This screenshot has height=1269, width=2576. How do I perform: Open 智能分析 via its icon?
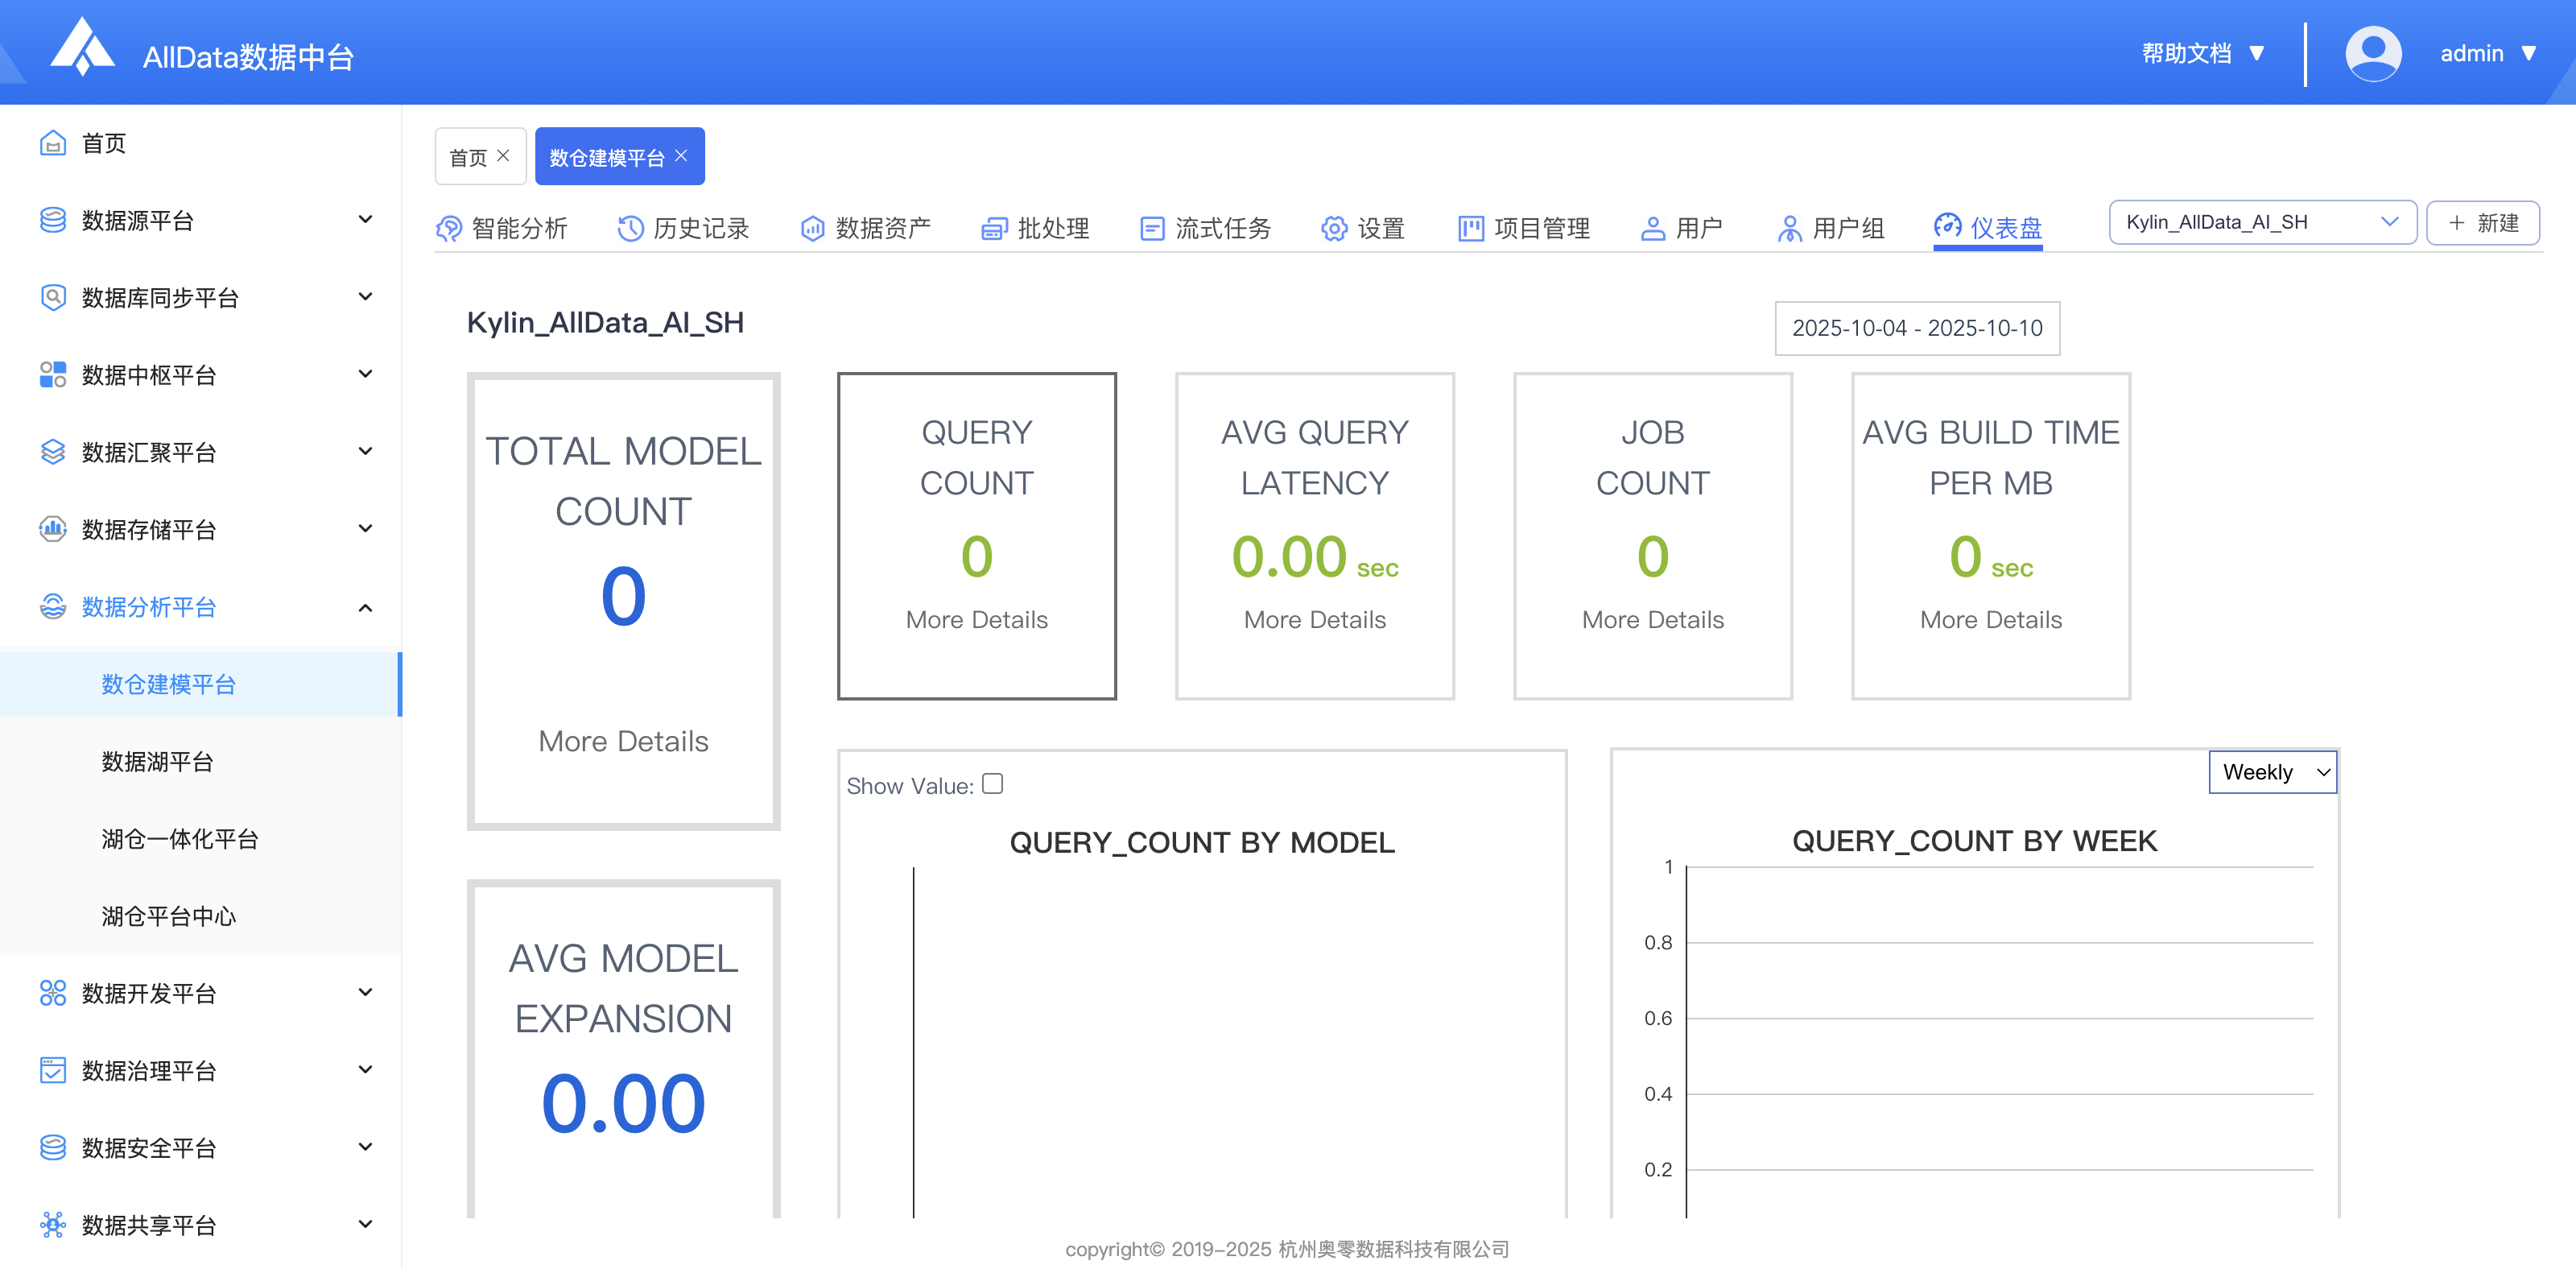click(449, 228)
